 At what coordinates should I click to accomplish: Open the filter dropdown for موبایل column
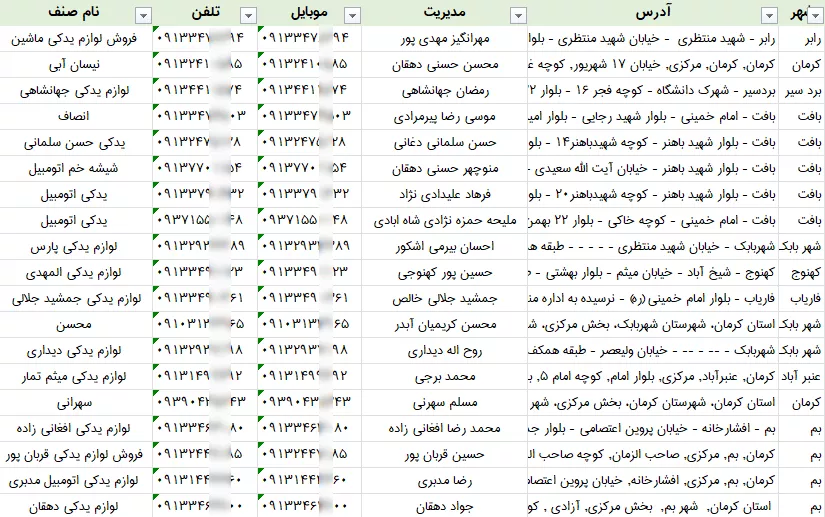353,16
